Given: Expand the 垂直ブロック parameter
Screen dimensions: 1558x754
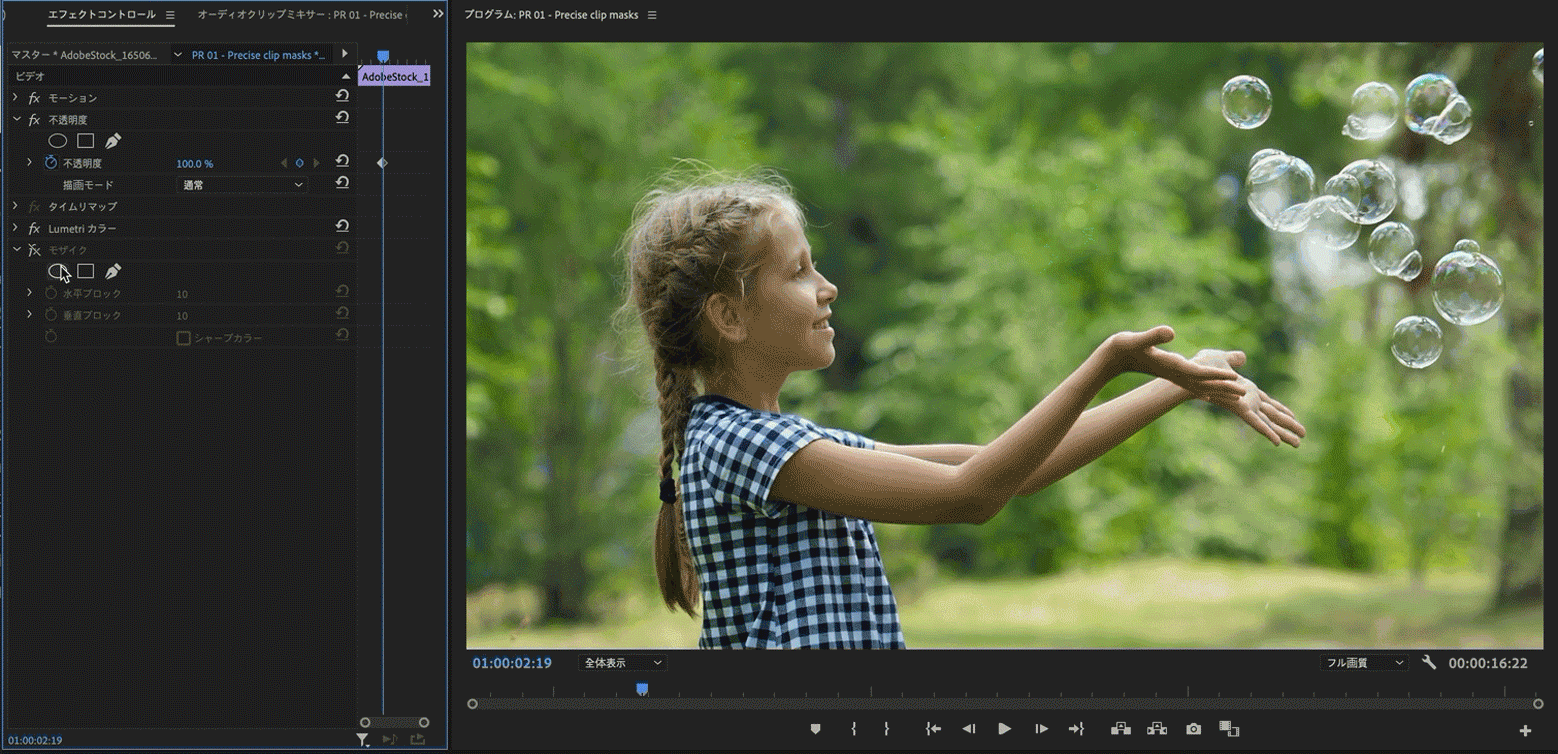Looking at the screenshot, I should tap(29, 315).
